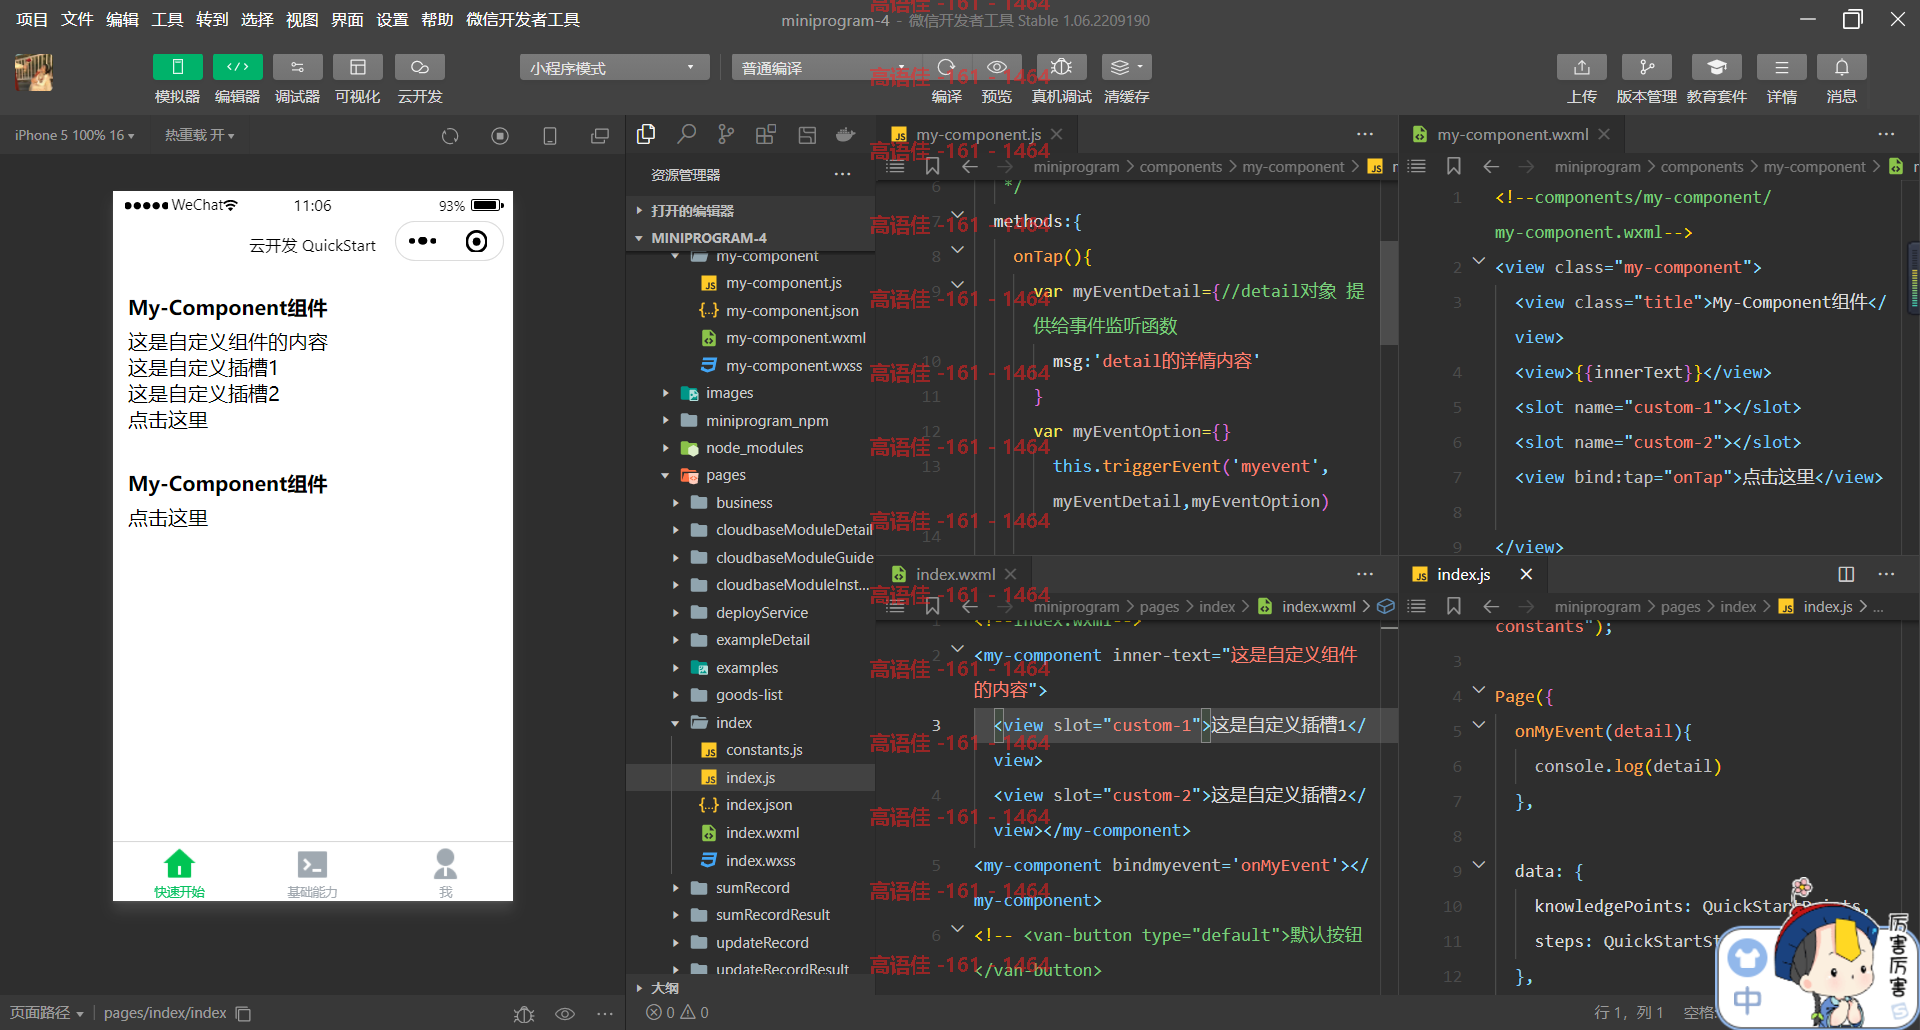Click the compile refresh icon

tap(946, 67)
